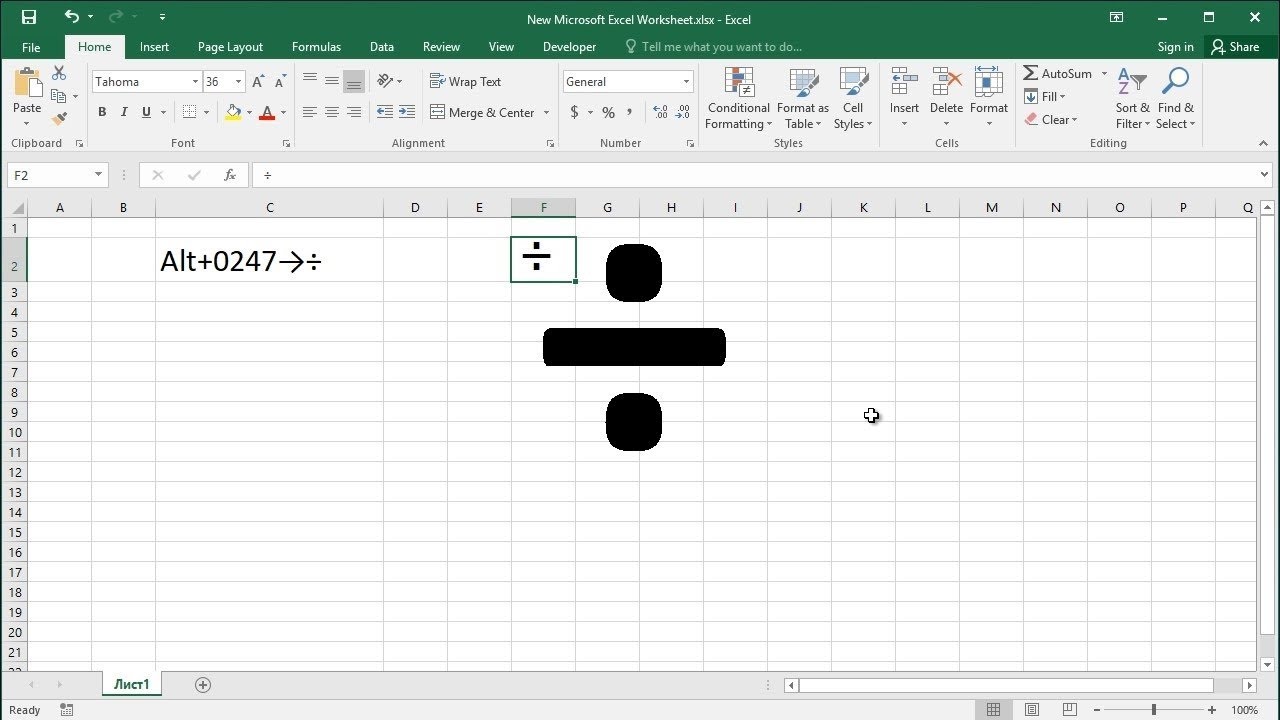Image resolution: width=1280 pixels, height=720 pixels.
Task: Open Insert Function fx dialog
Action: coord(229,175)
